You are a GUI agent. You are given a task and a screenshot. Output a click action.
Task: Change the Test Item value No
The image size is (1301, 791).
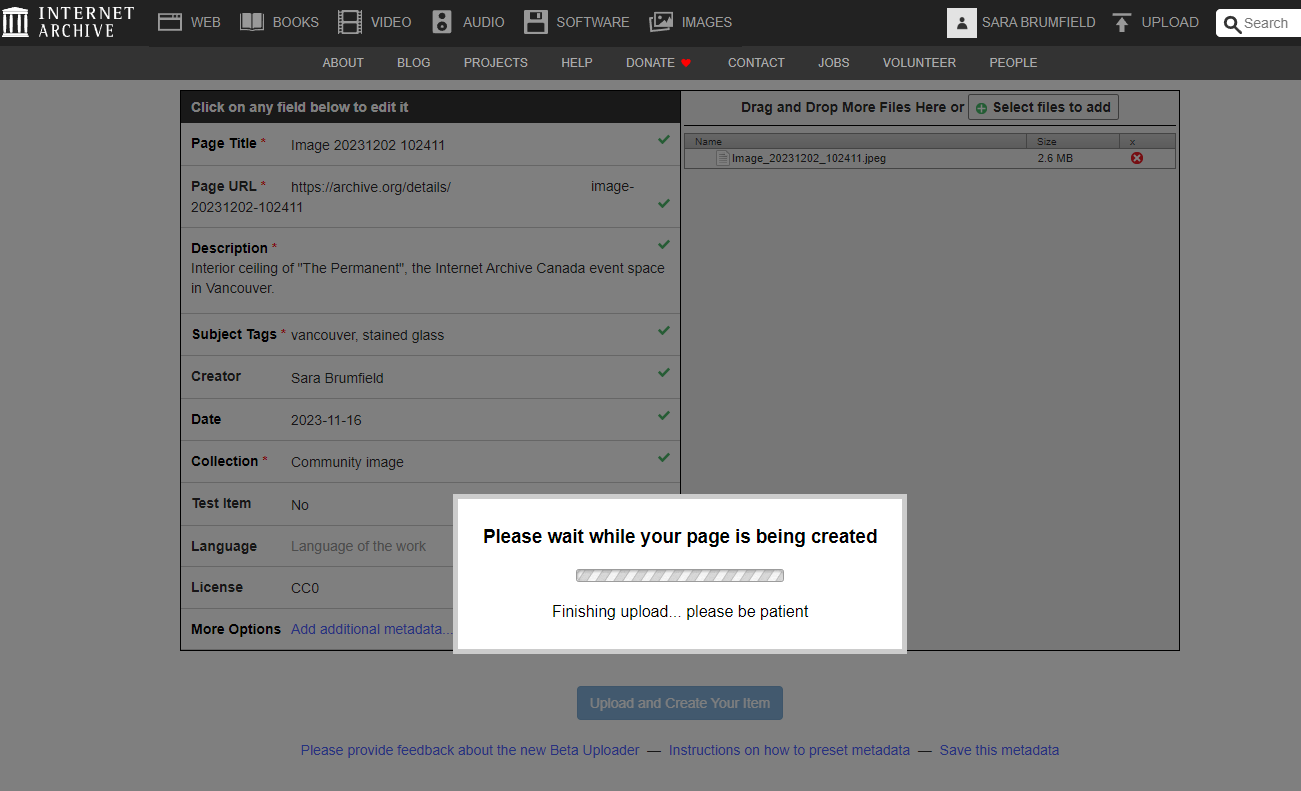coord(300,505)
